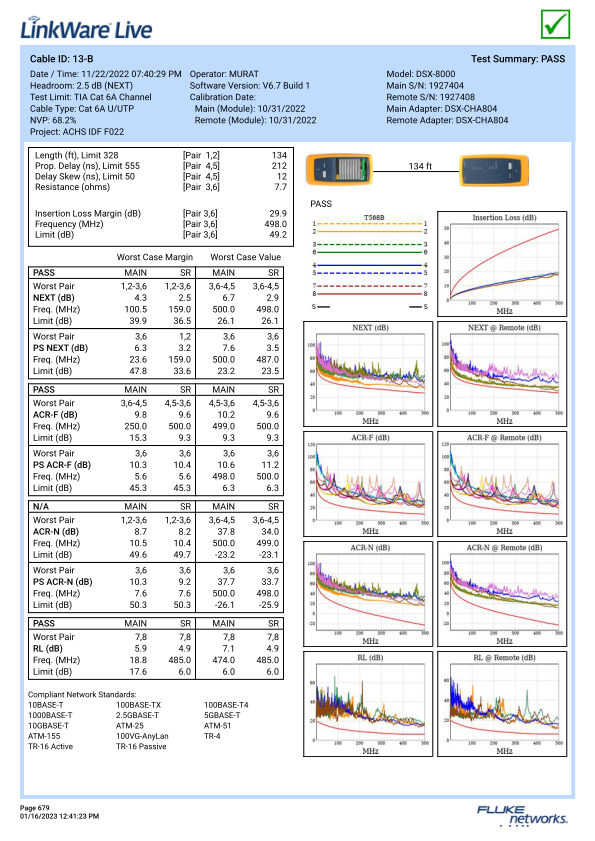Open the ACR-F @ Remote graph

(x=502, y=484)
